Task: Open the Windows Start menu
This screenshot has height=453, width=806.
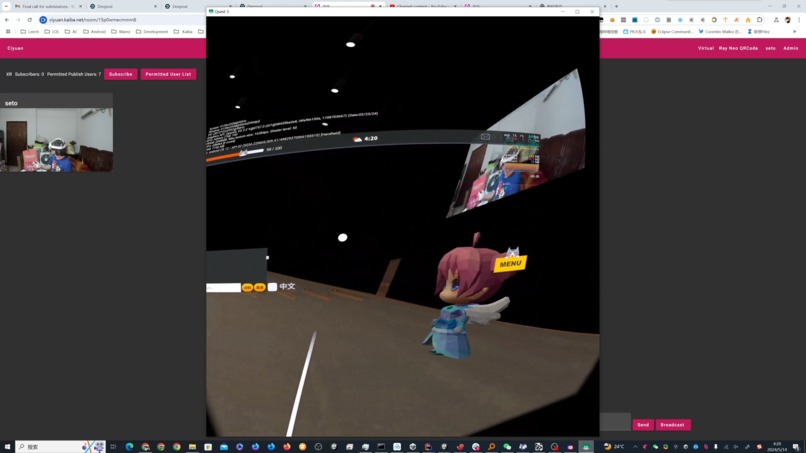Action: point(7,446)
